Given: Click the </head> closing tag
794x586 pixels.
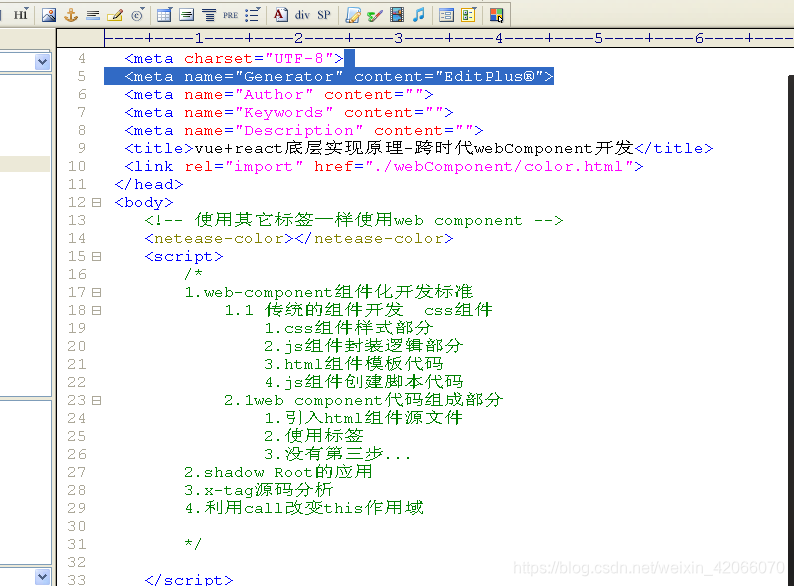Looking at the screenshot, I should point(149,184).
